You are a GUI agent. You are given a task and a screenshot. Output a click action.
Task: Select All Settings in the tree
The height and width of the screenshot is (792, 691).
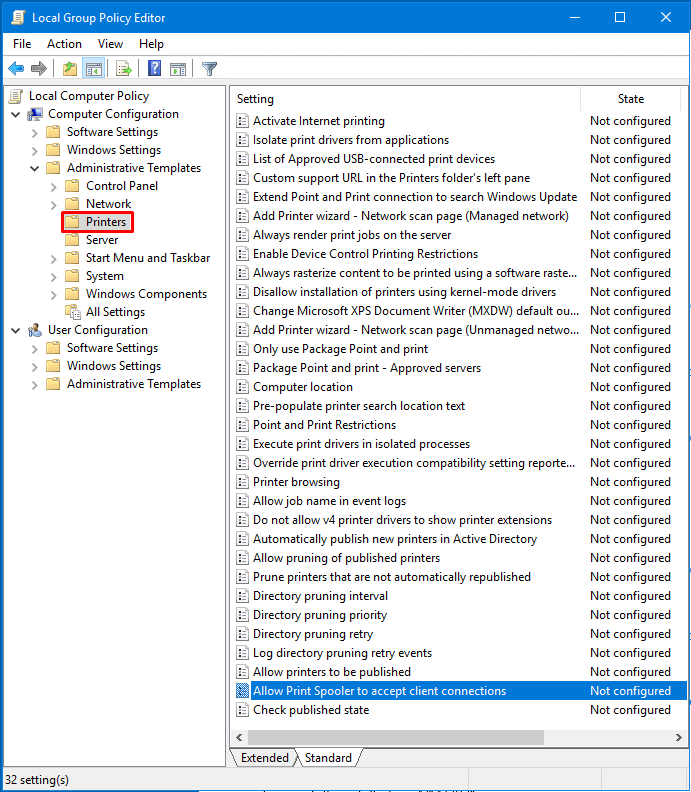point(115,312)
